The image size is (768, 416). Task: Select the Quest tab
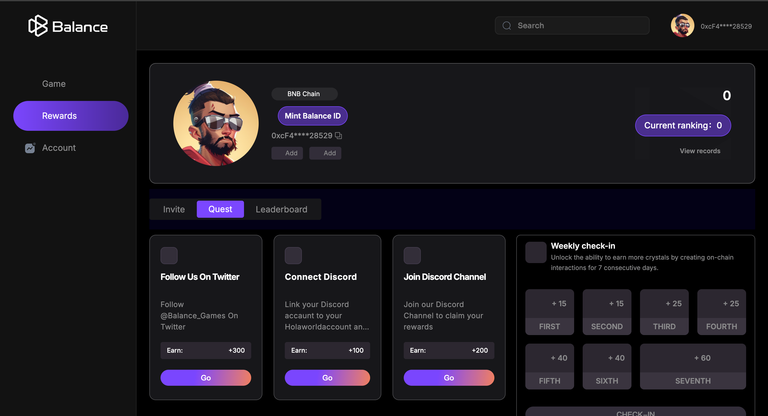coord(220,209)
